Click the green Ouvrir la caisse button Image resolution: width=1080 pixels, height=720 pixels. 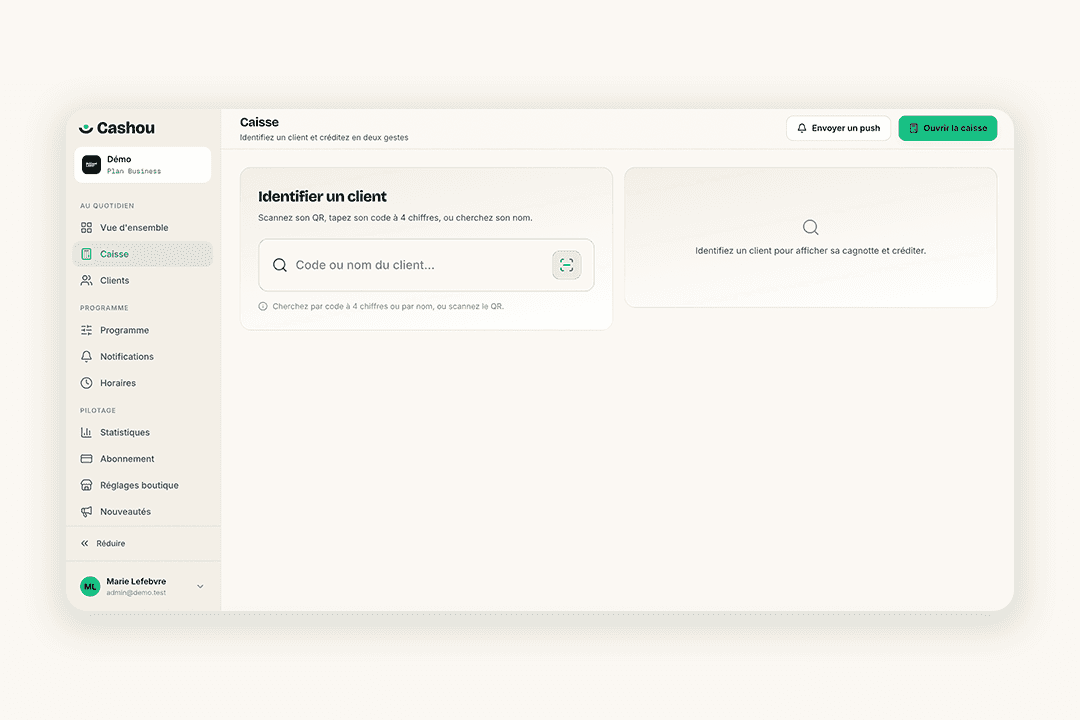pos(948,128)
